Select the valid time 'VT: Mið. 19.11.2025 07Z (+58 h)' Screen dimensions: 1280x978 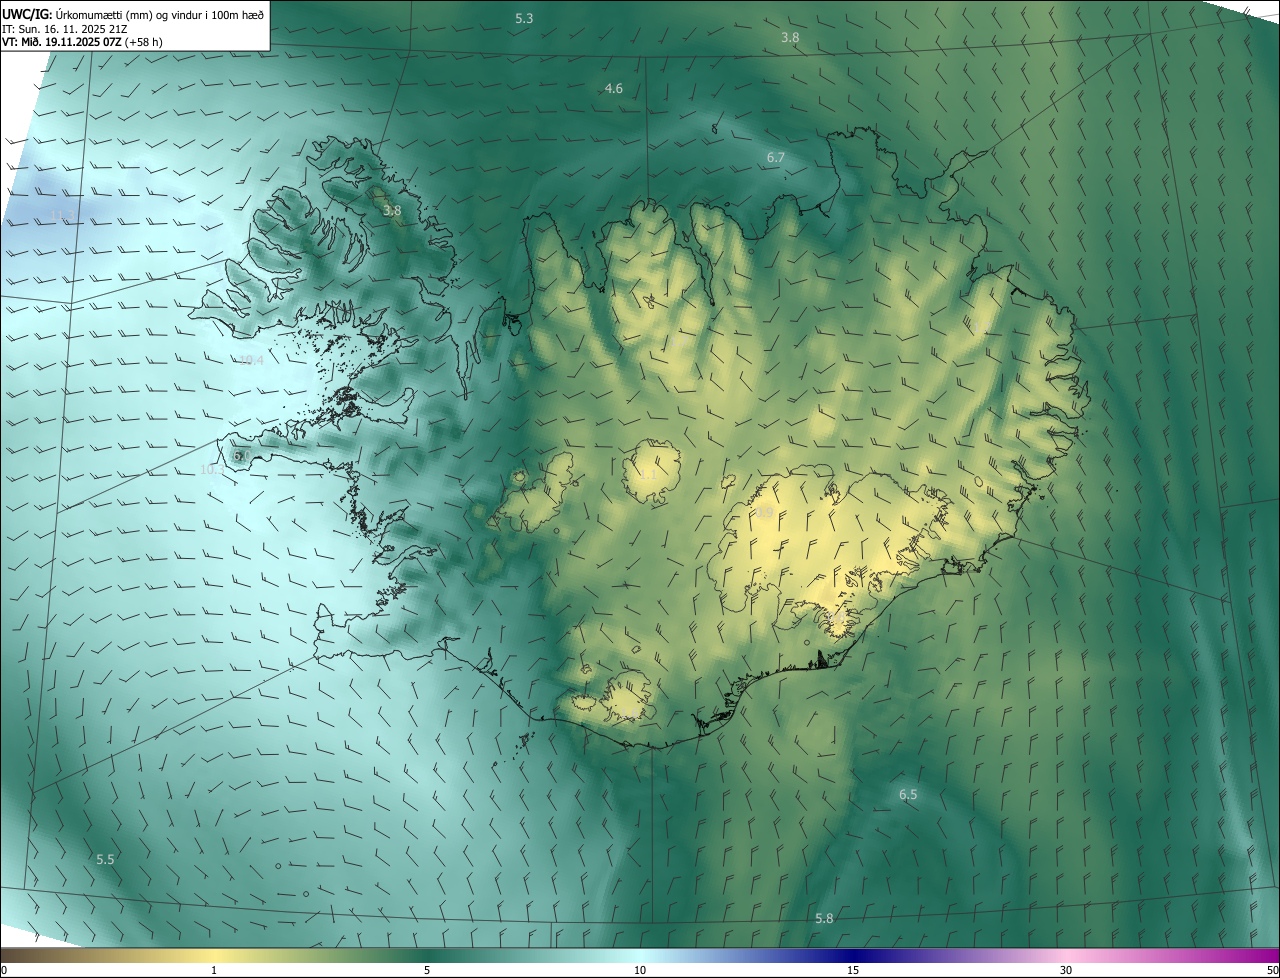pos(82,42)
